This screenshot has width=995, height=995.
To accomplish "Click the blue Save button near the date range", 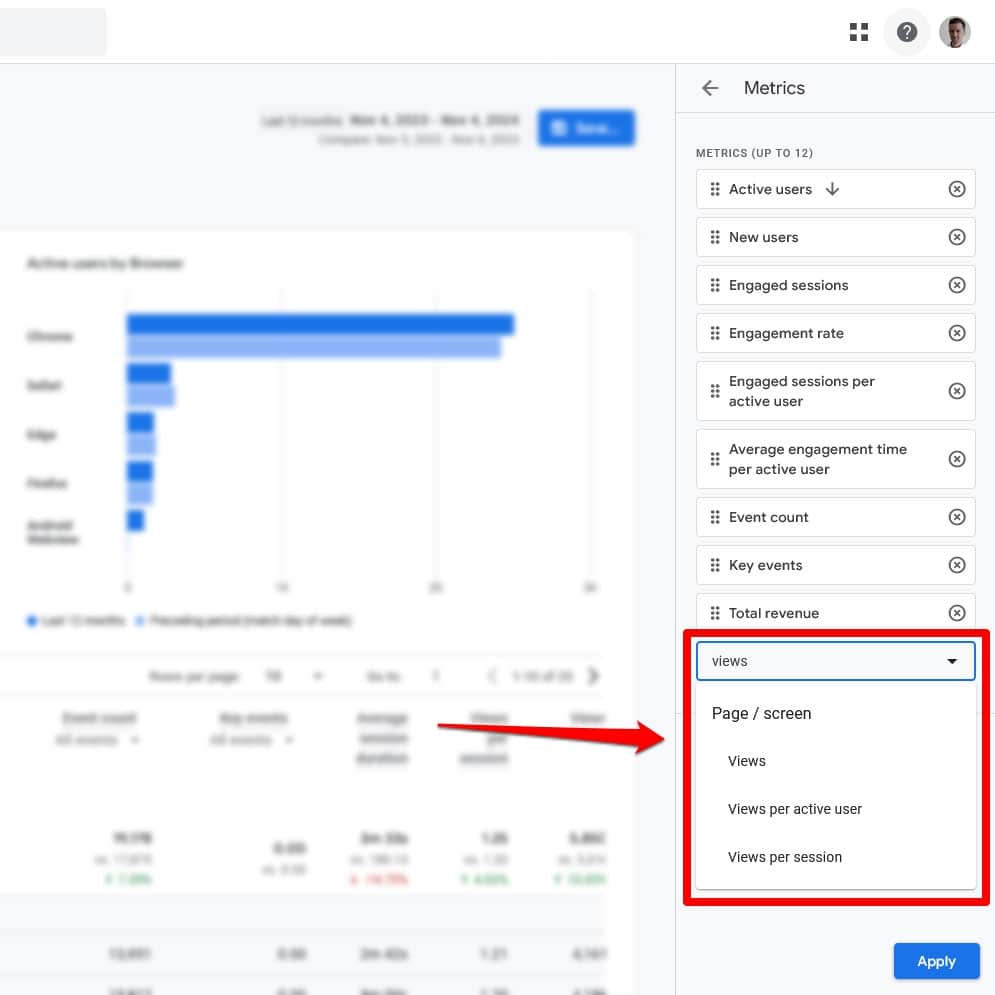I will coord(586,128).
